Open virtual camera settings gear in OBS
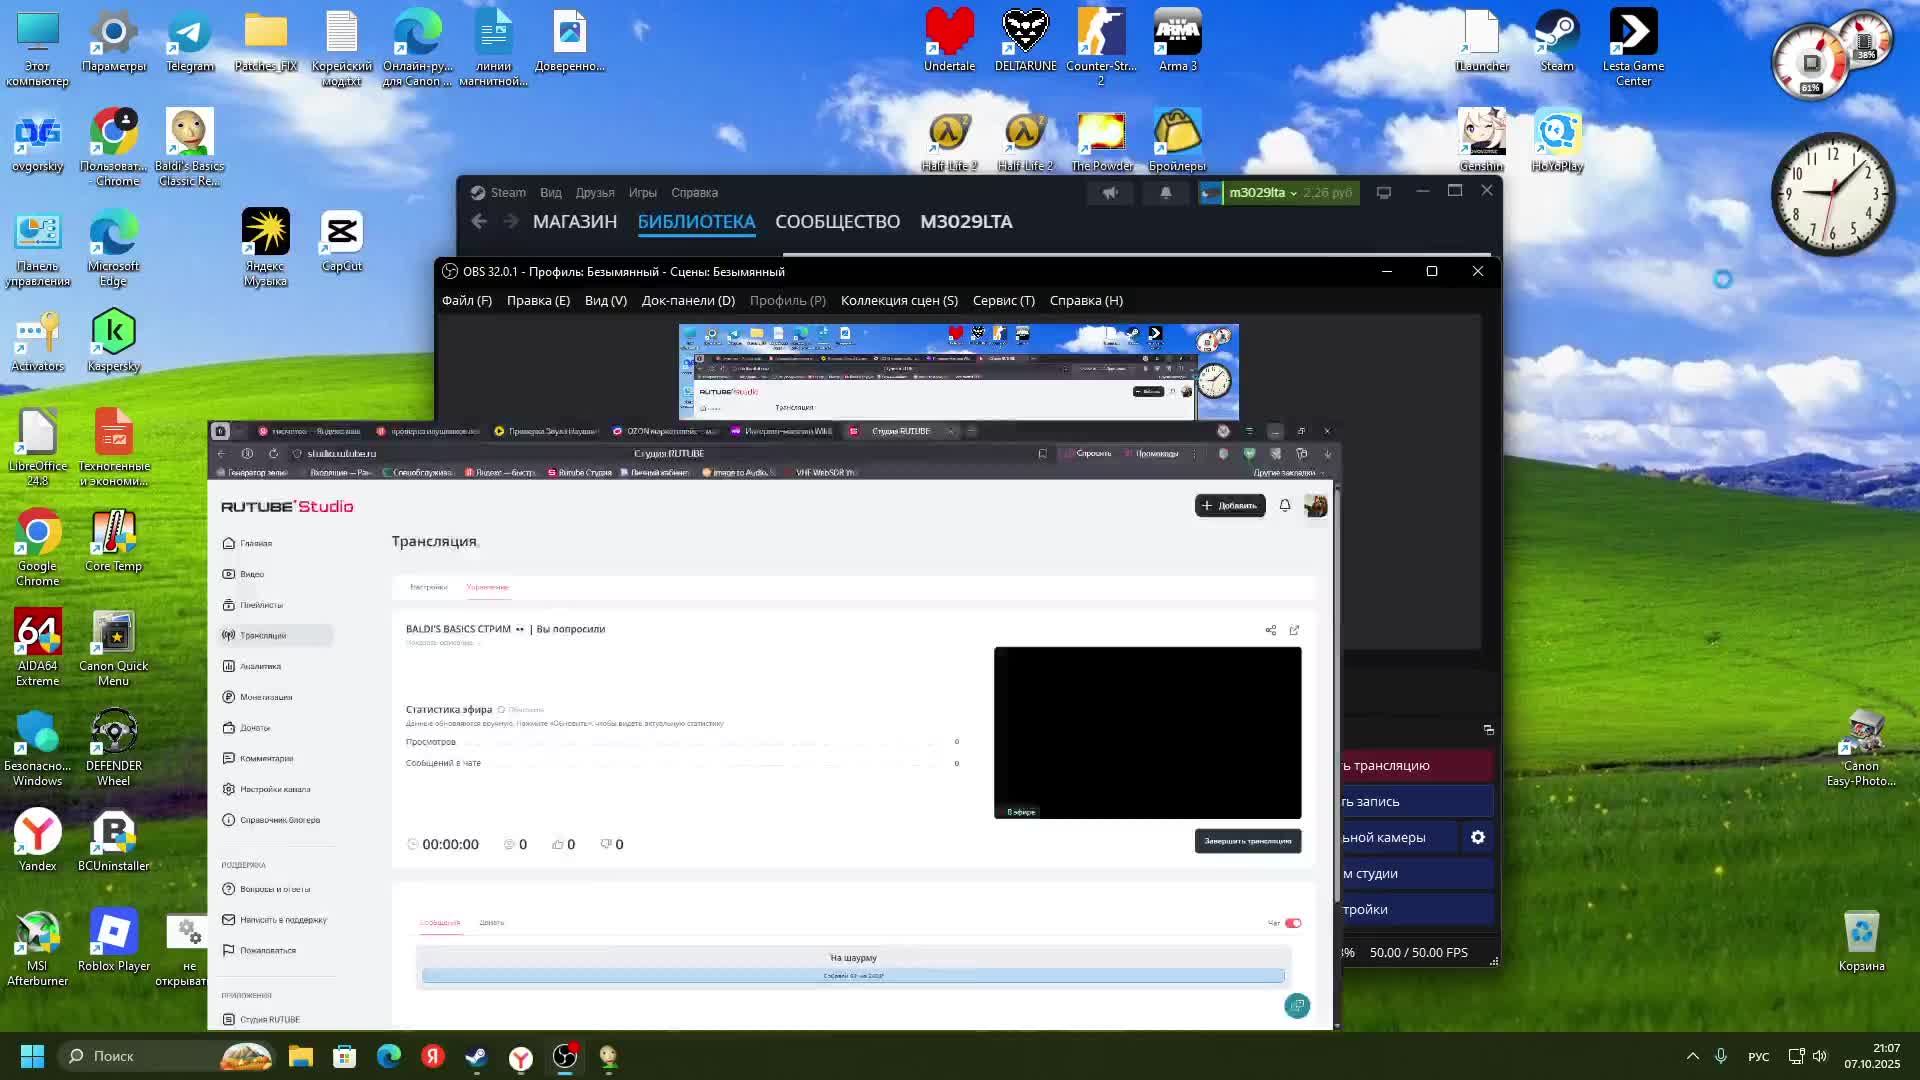The height and width of the screenshot is (1080, 1920). click(1478, 837)
